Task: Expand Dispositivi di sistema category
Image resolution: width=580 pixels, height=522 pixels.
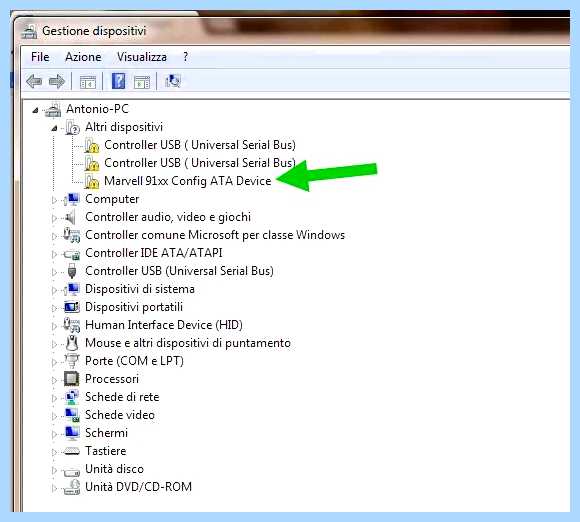Action: point(54,290)
